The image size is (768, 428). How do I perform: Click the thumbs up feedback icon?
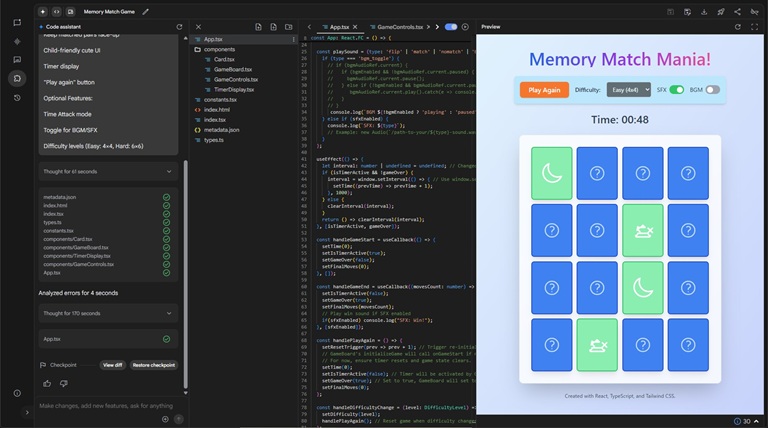point(47,383)
